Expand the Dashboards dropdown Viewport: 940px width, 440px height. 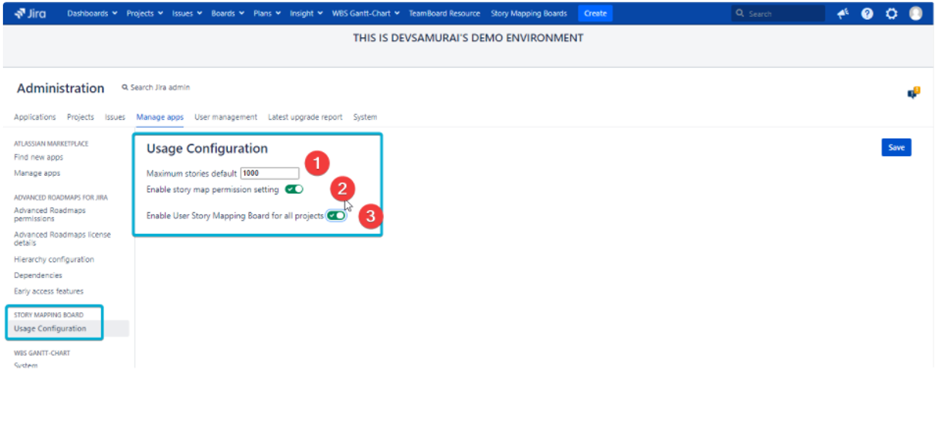92,14
